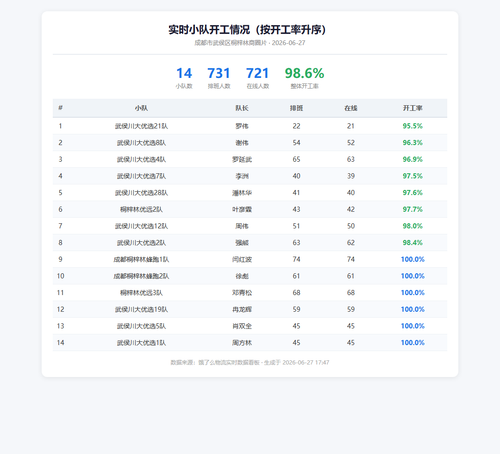Click scheduled count 45 in row 13
The width and height of the screenshot is (500, 454).
click(x=296, y=326)
